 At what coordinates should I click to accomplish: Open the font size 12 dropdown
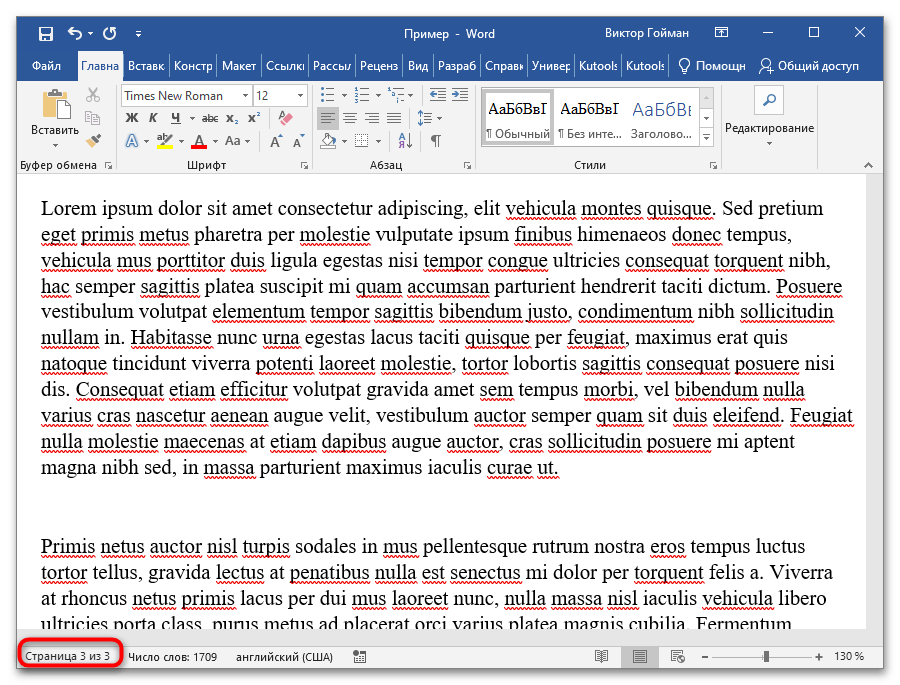[x=300, y=95]
